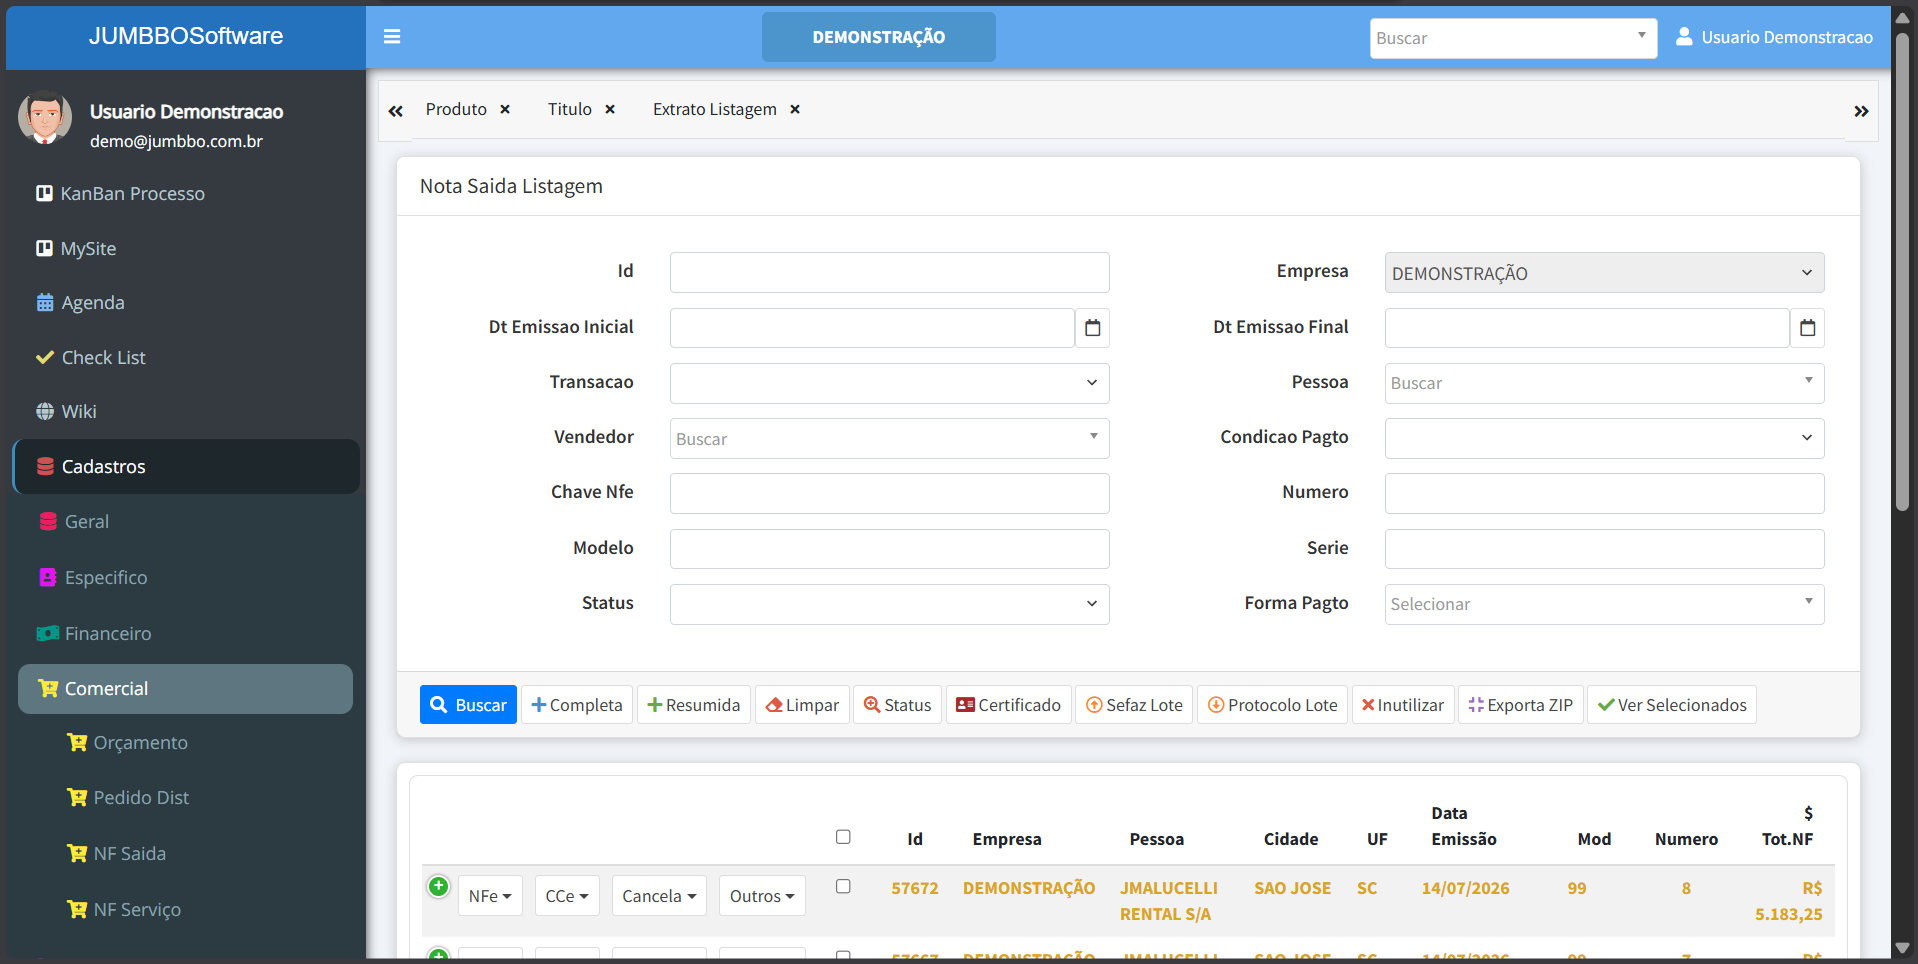Open KanBan Processo in sidebar
The image size is (1918, 964).
point(185,194)
